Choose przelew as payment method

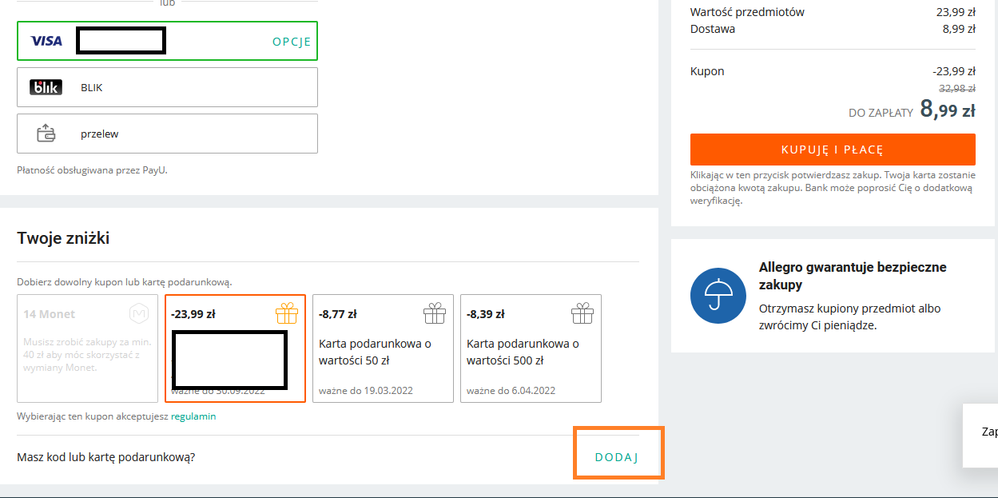point(167,134)
